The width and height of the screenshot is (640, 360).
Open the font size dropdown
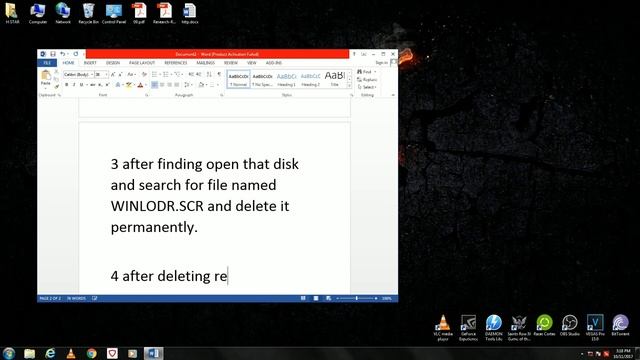coord(107,75)
